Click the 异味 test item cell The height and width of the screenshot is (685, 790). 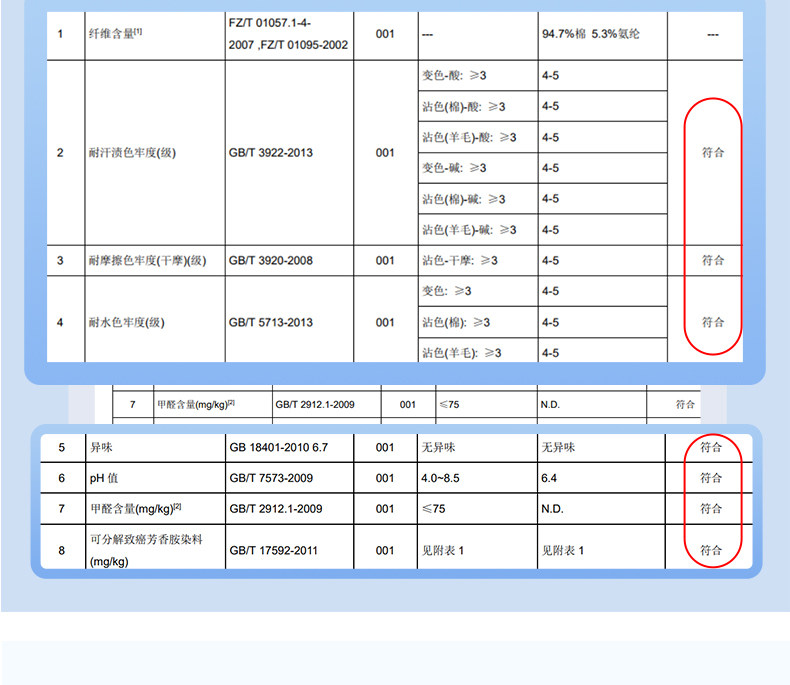coord(101,447)
